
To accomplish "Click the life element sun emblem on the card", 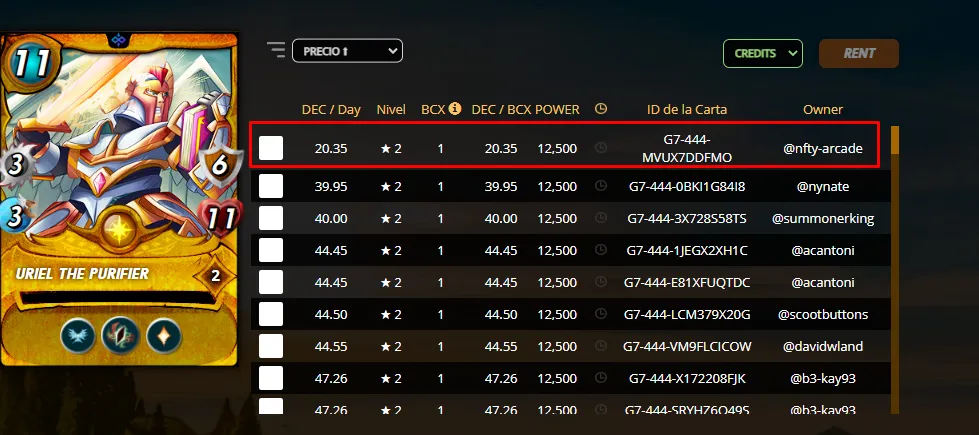I will pyautogui.click(x=117, y=230).
